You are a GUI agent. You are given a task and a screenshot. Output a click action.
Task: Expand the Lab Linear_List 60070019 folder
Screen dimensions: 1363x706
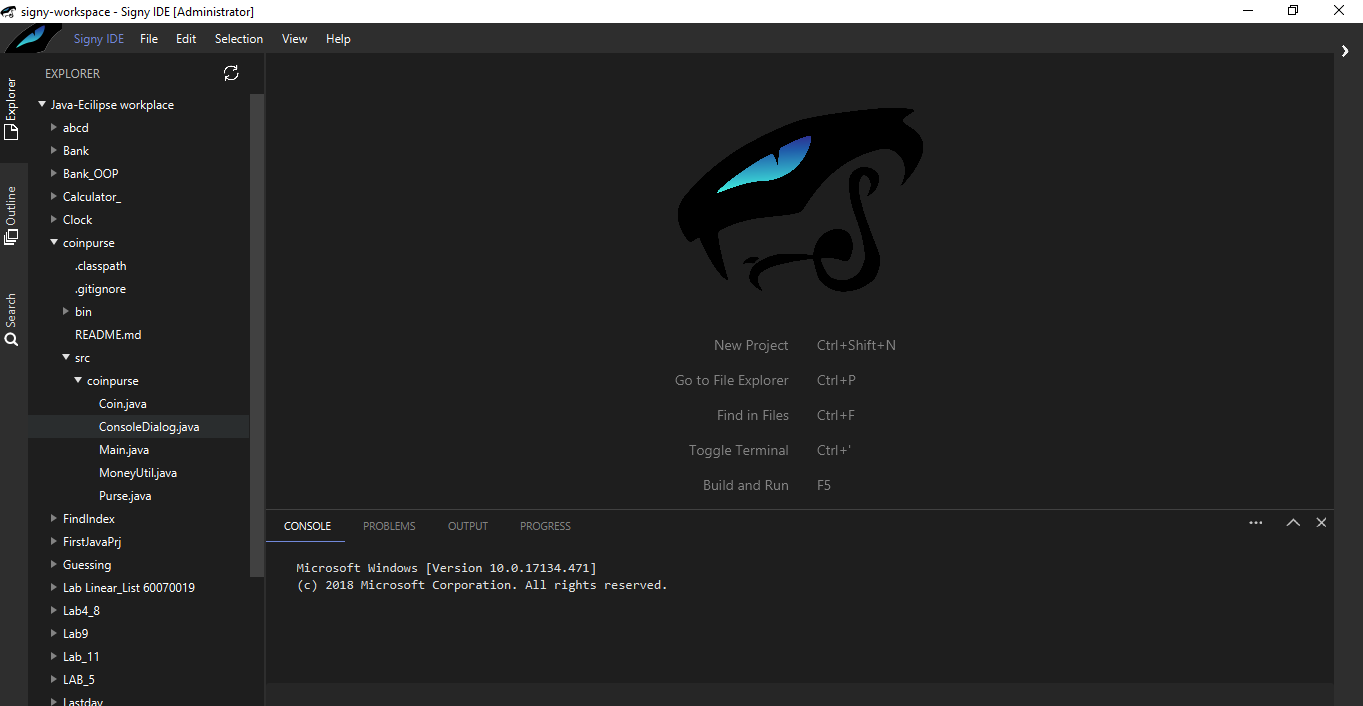point(54,587)
